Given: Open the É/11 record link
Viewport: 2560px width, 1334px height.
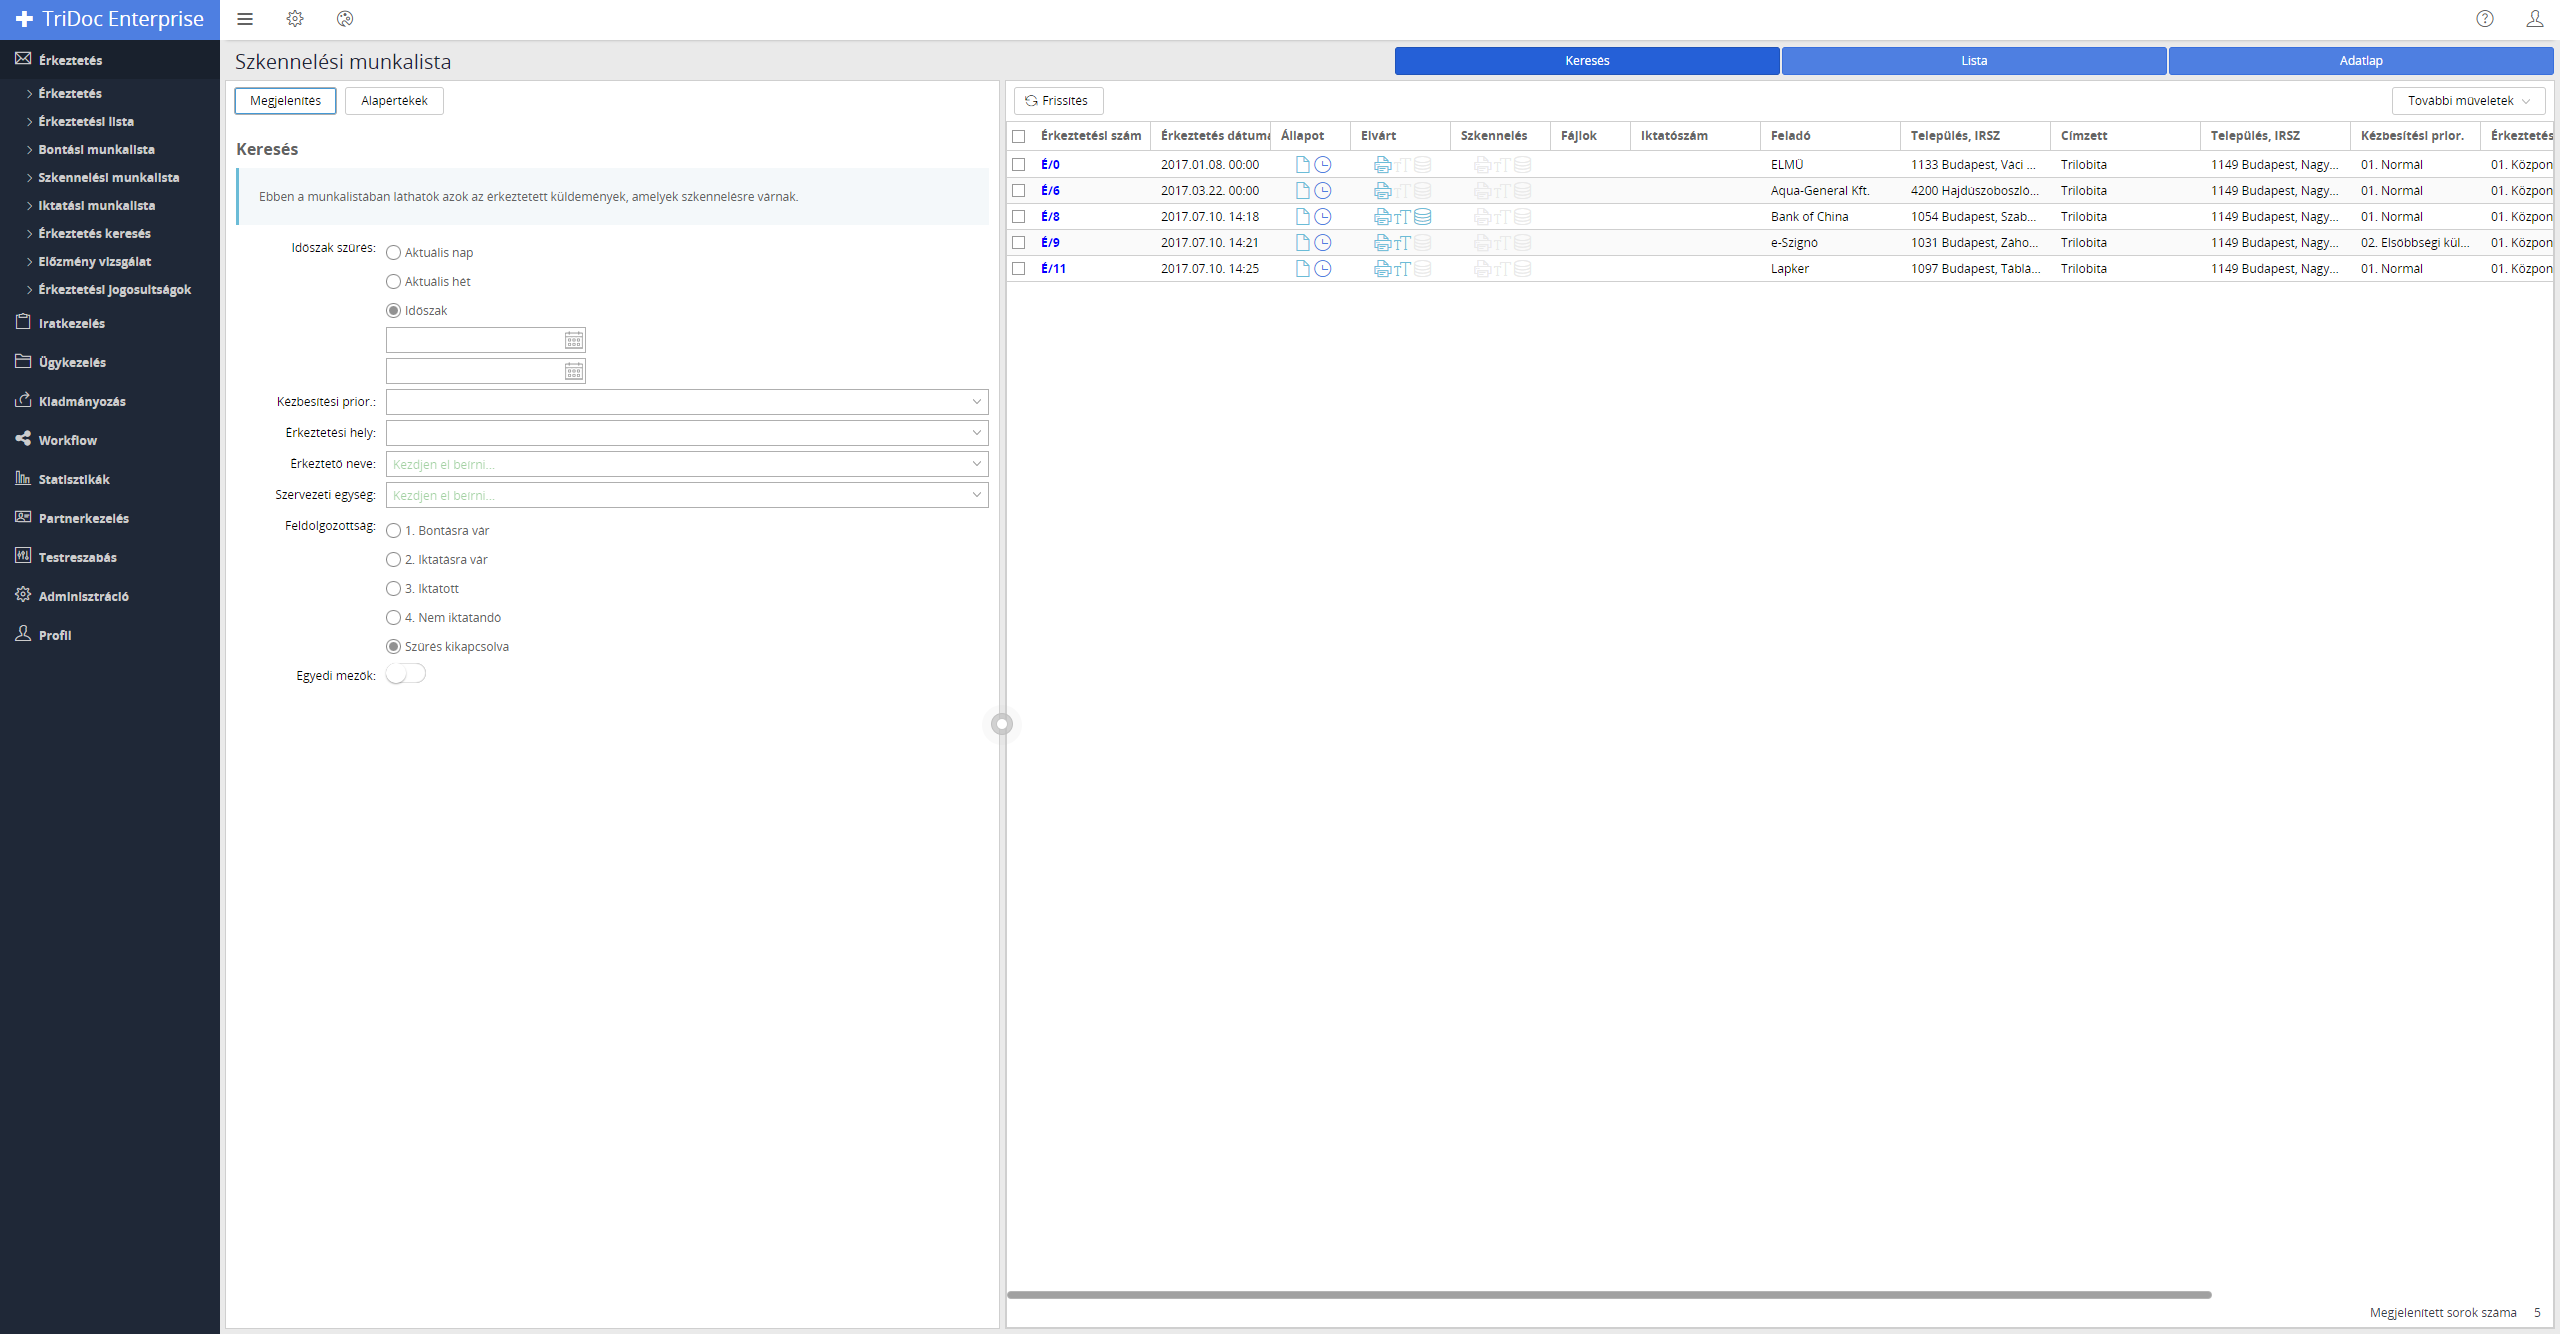Looking at the screenshot, I should (x=1053, y=269).
